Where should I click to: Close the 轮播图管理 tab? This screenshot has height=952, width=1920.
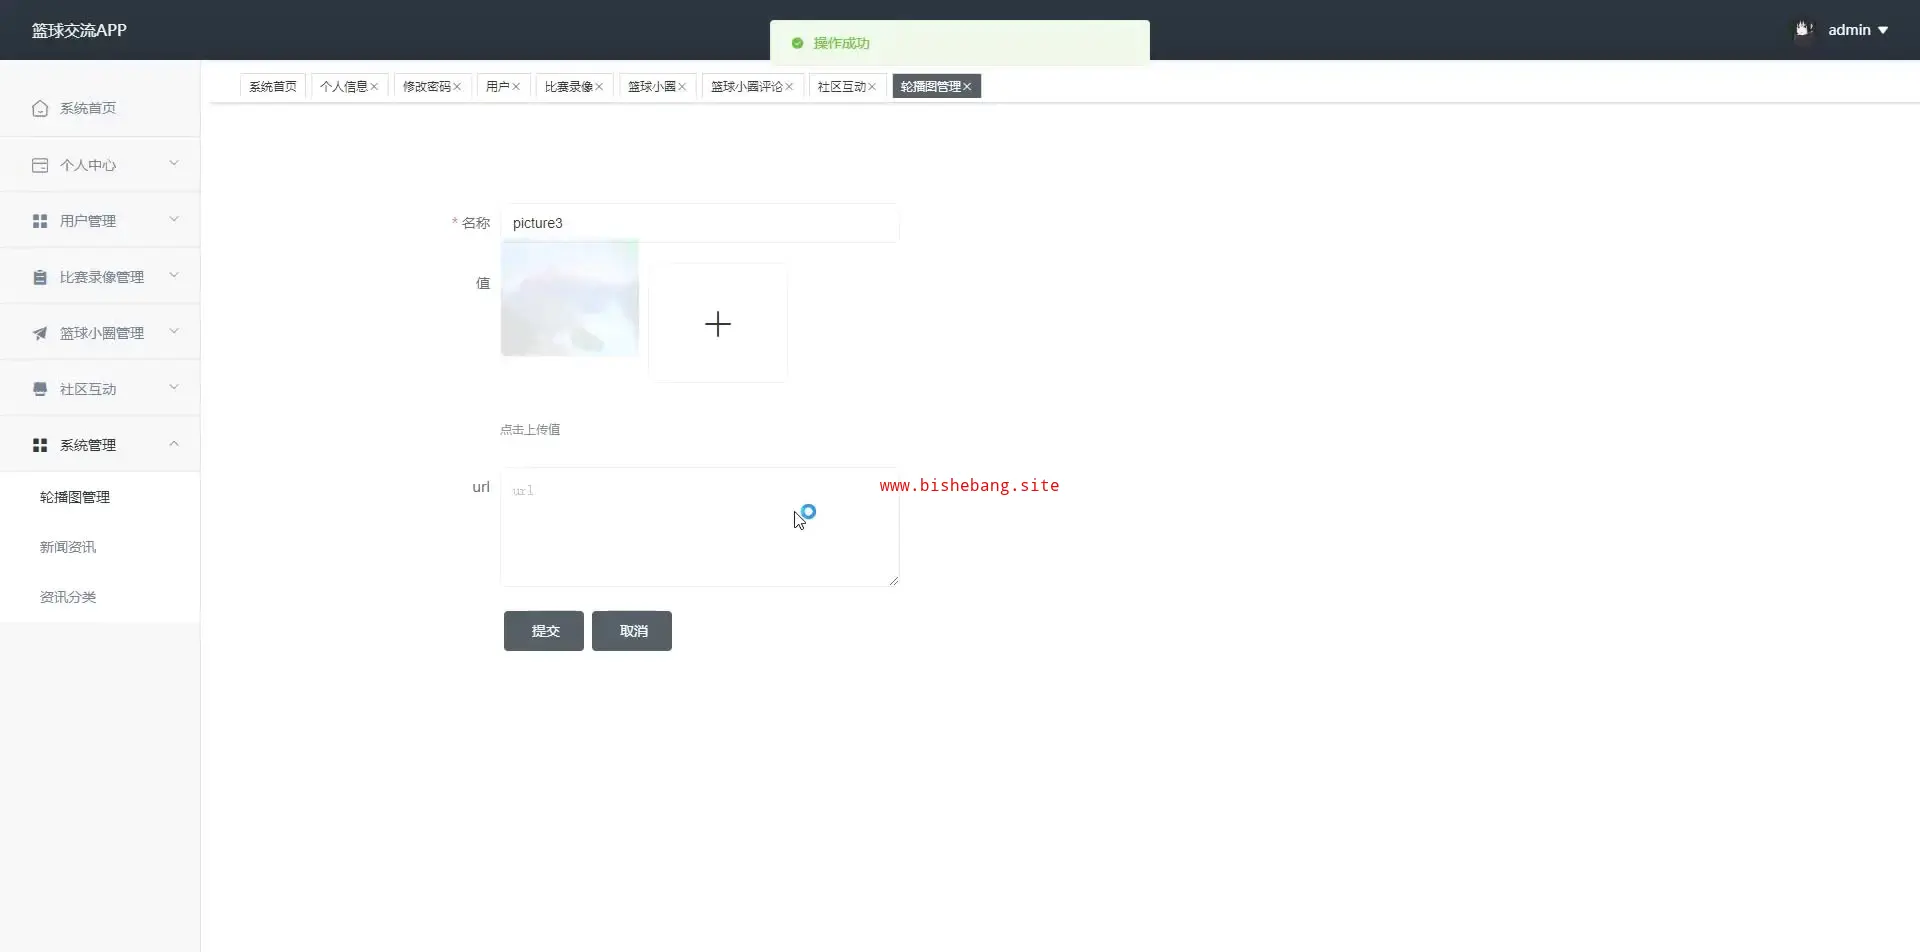tap(967, 87)
